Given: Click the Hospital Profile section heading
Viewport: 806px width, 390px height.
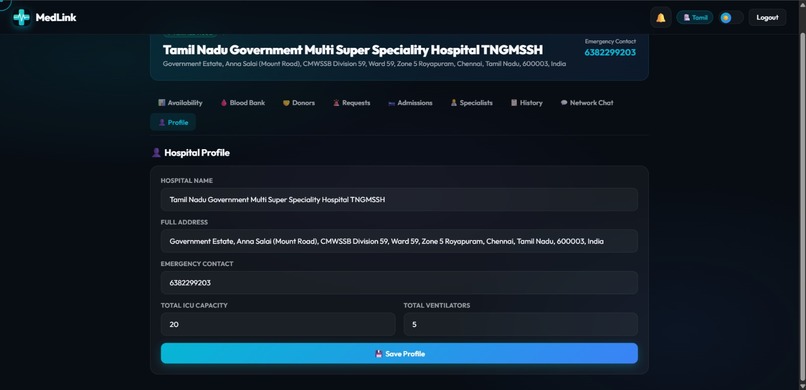Looking at the screenshot, I should (x=197, y=153).
